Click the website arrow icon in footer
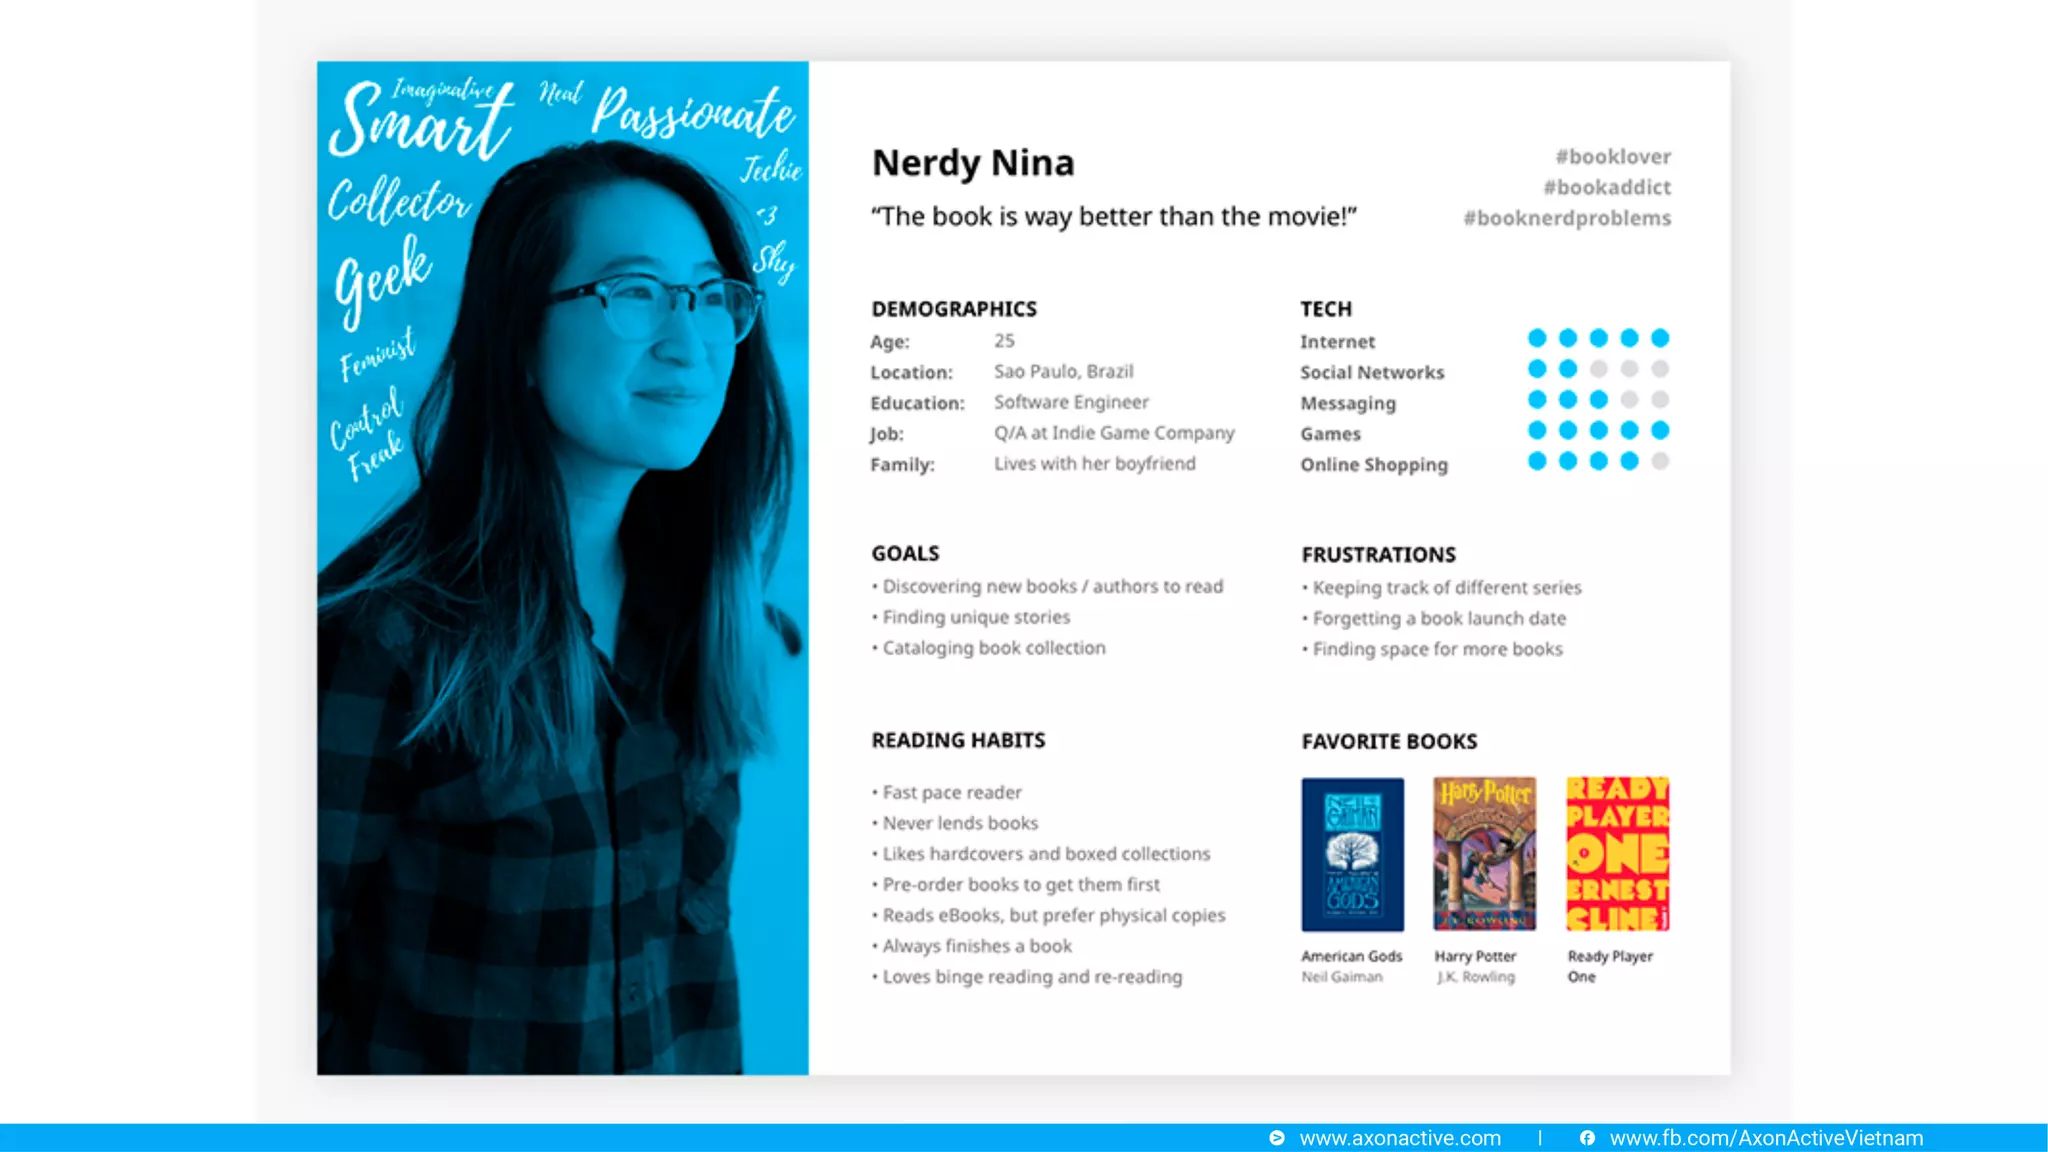This screenshot has height=1152, width=2048. [1277, 1138]
